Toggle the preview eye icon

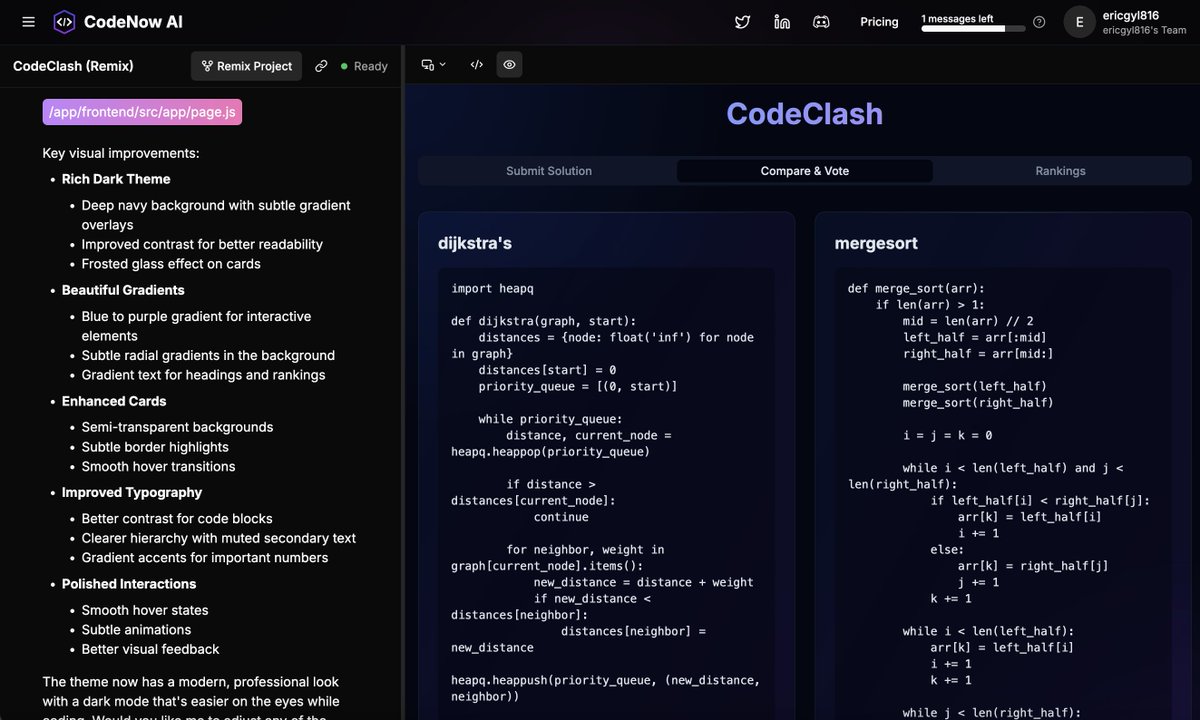pyautogui.click(x=509, y=65)
